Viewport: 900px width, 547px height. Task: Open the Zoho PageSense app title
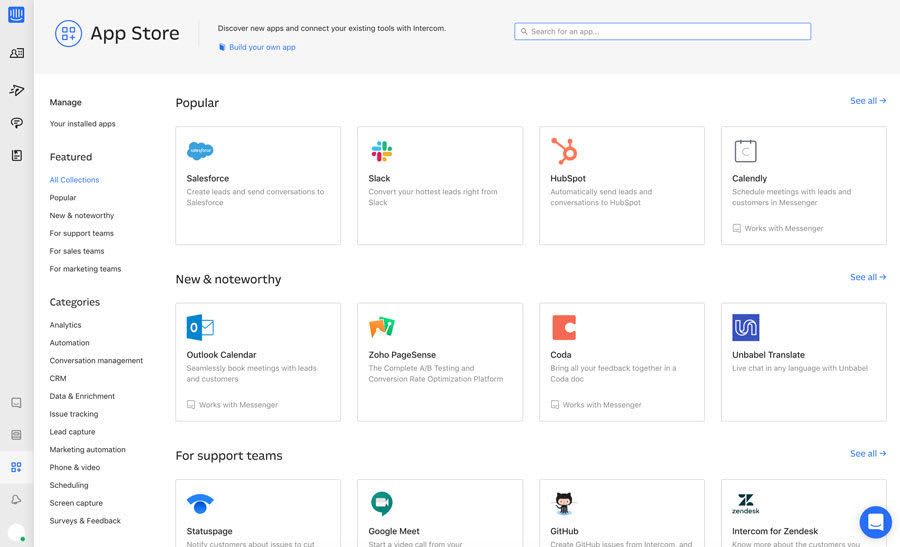click(402, 355)
